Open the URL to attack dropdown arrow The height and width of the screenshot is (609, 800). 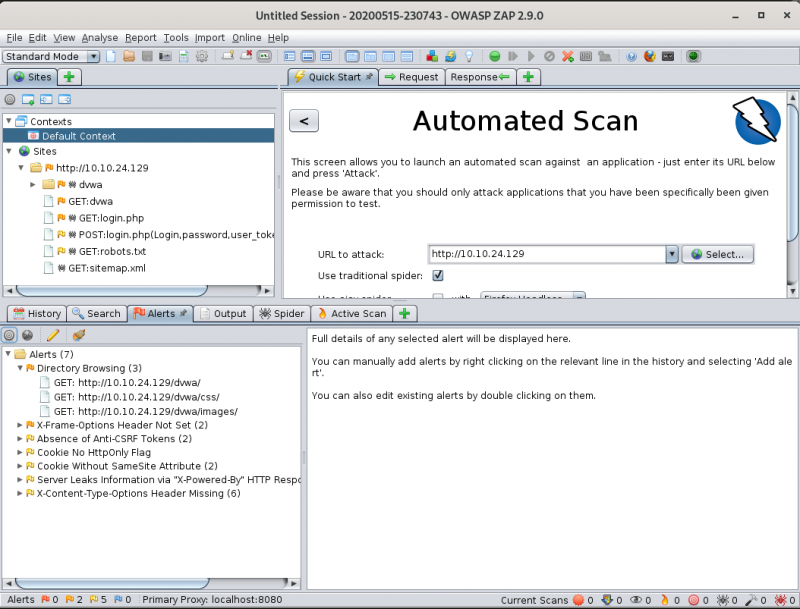(672, 254)
